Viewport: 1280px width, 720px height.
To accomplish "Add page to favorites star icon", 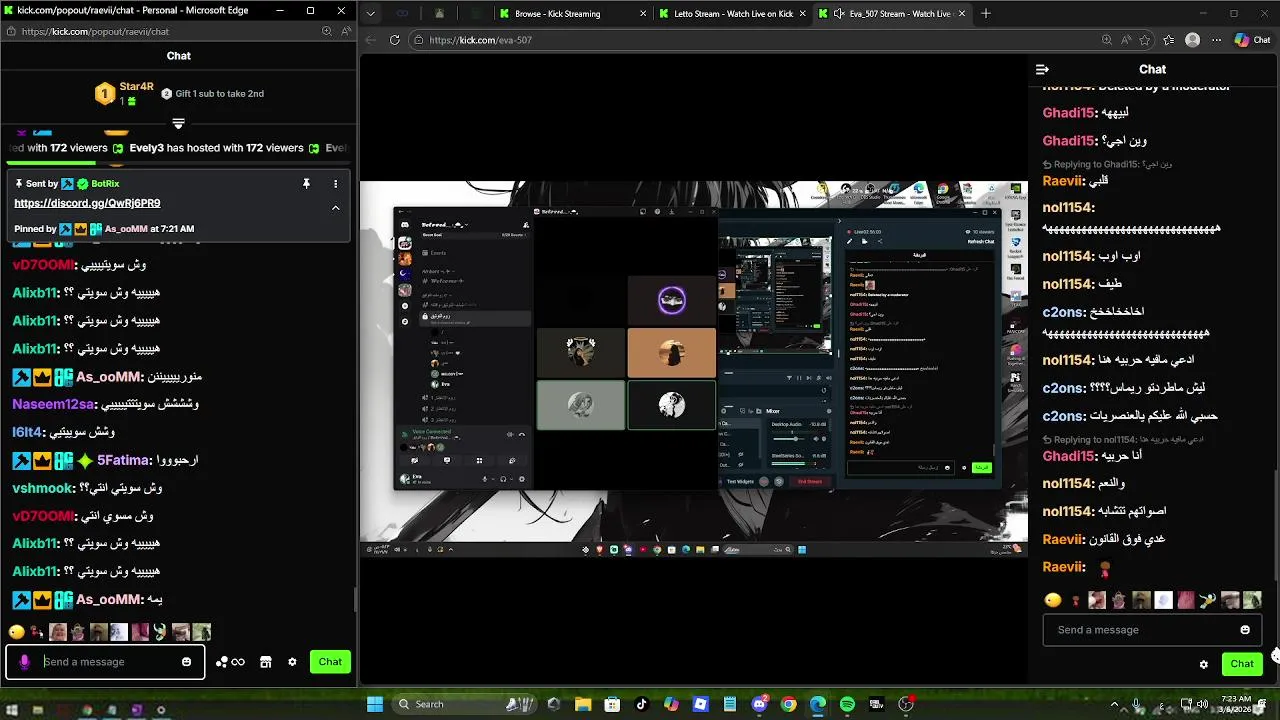I will pyautogui.click(x=1144, y=40).
